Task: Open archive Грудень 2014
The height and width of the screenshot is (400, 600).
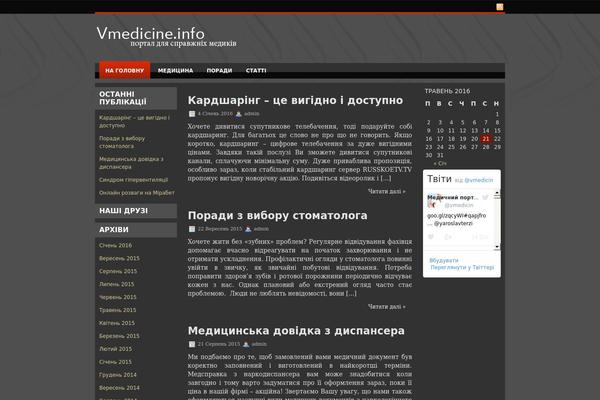Action: pos(117,375)
